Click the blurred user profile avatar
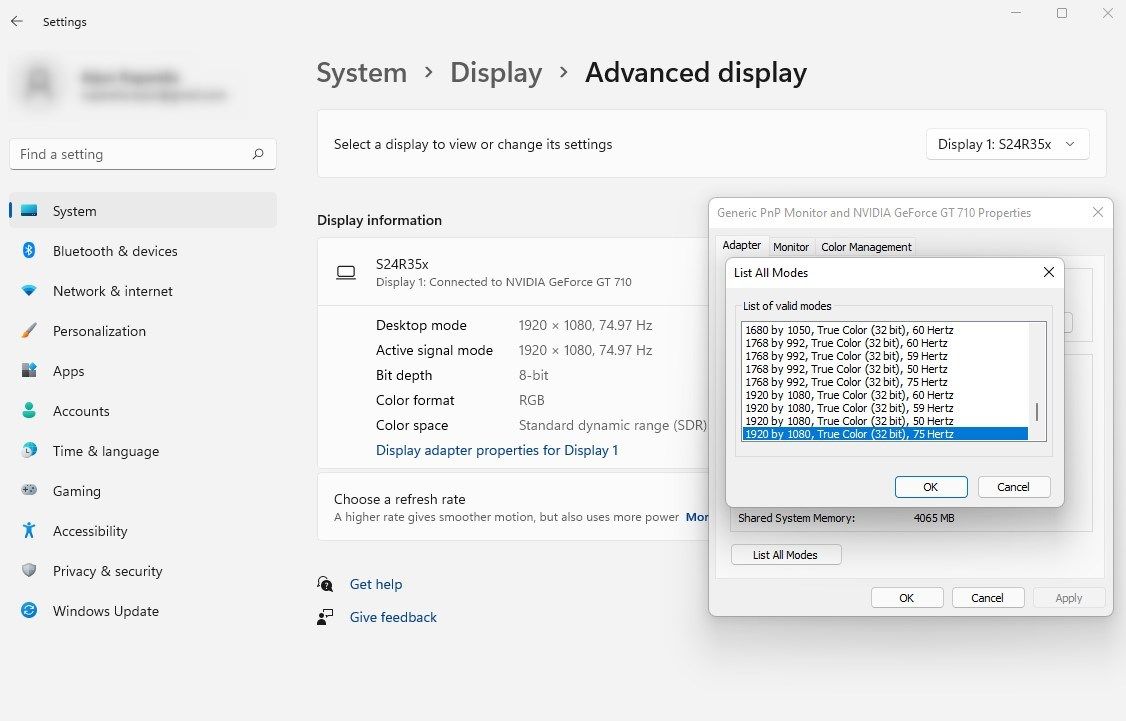The image size is (1126, 721). pyautogui.click(x=39, y=84)
